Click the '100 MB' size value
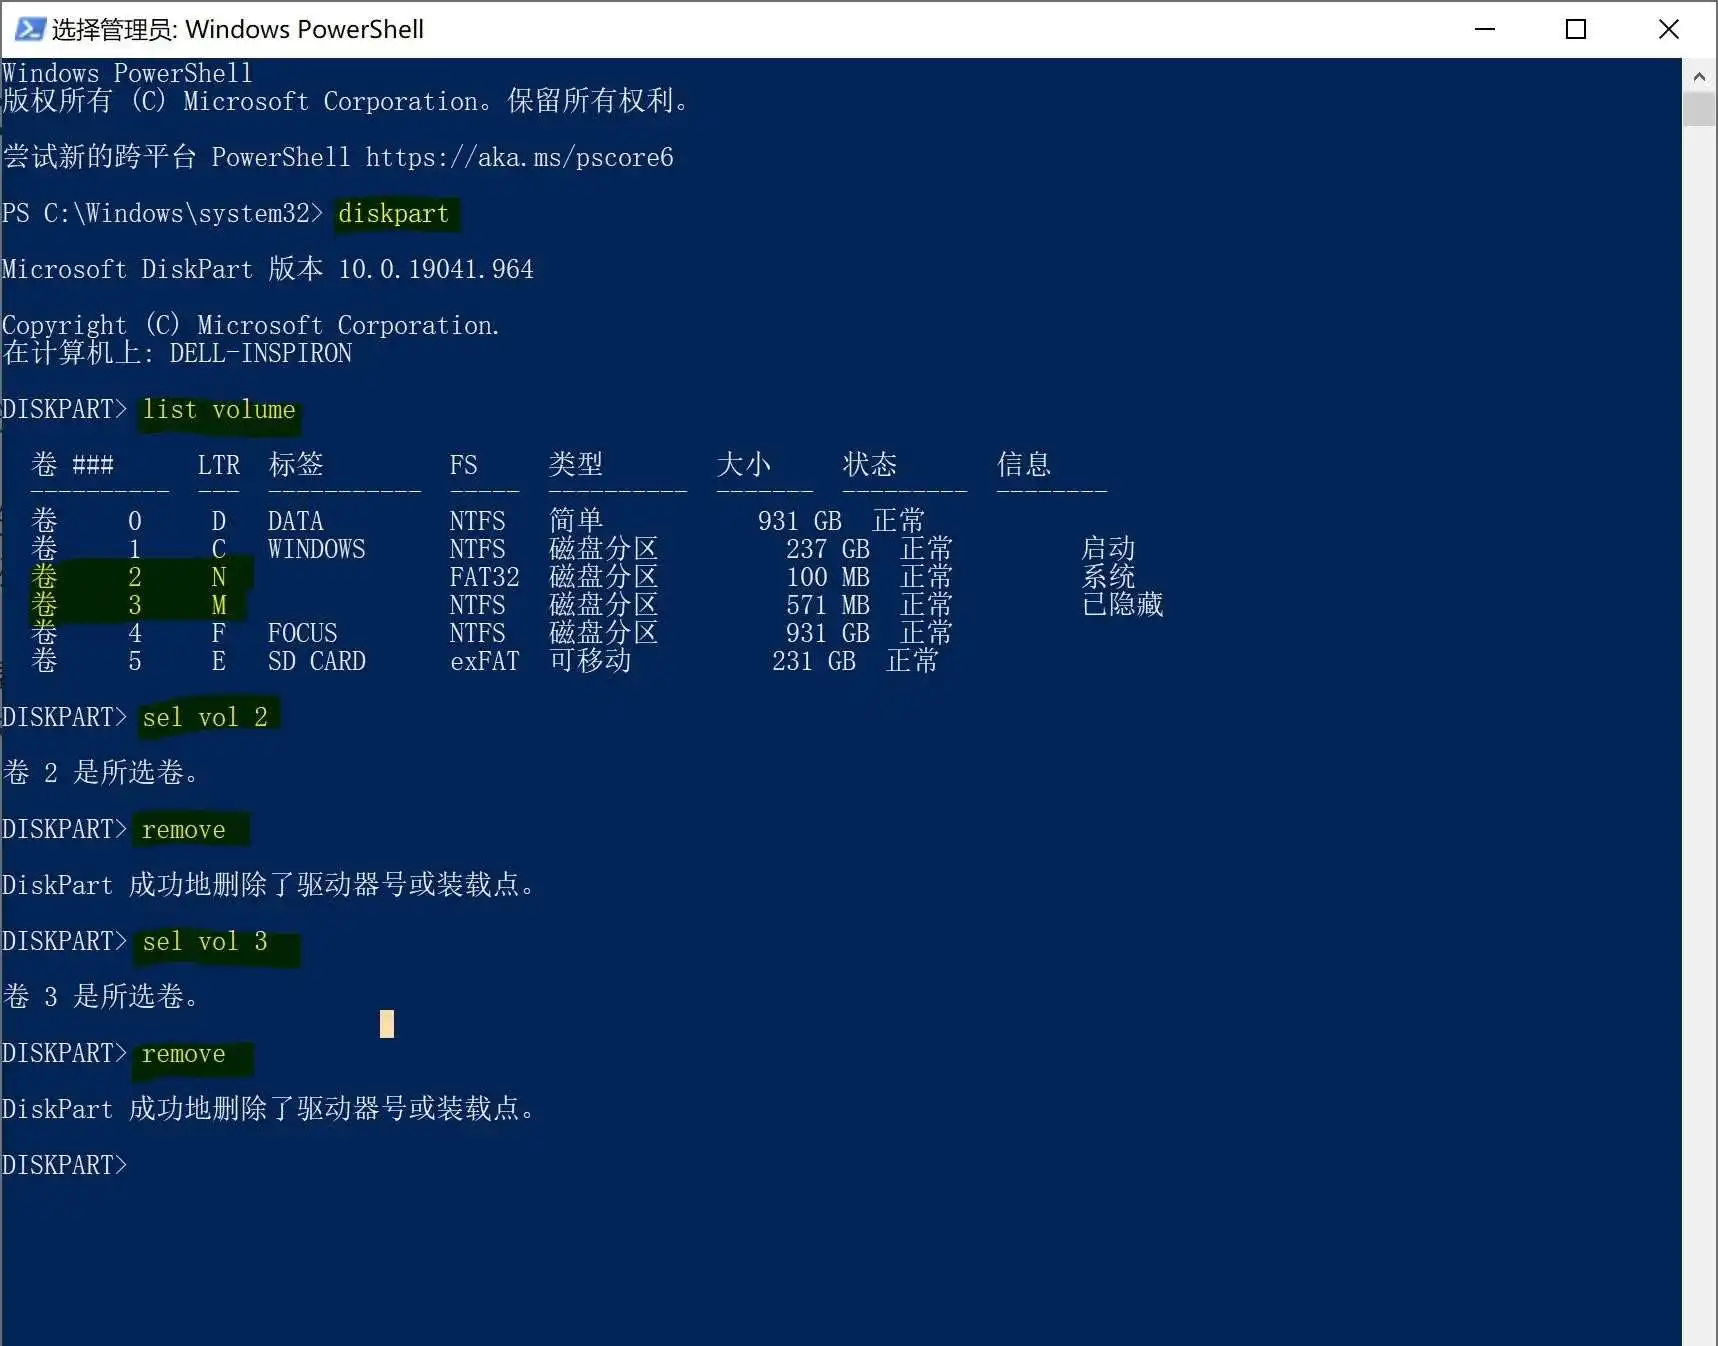The image size is (1718, 1346). tap(827, 577)
